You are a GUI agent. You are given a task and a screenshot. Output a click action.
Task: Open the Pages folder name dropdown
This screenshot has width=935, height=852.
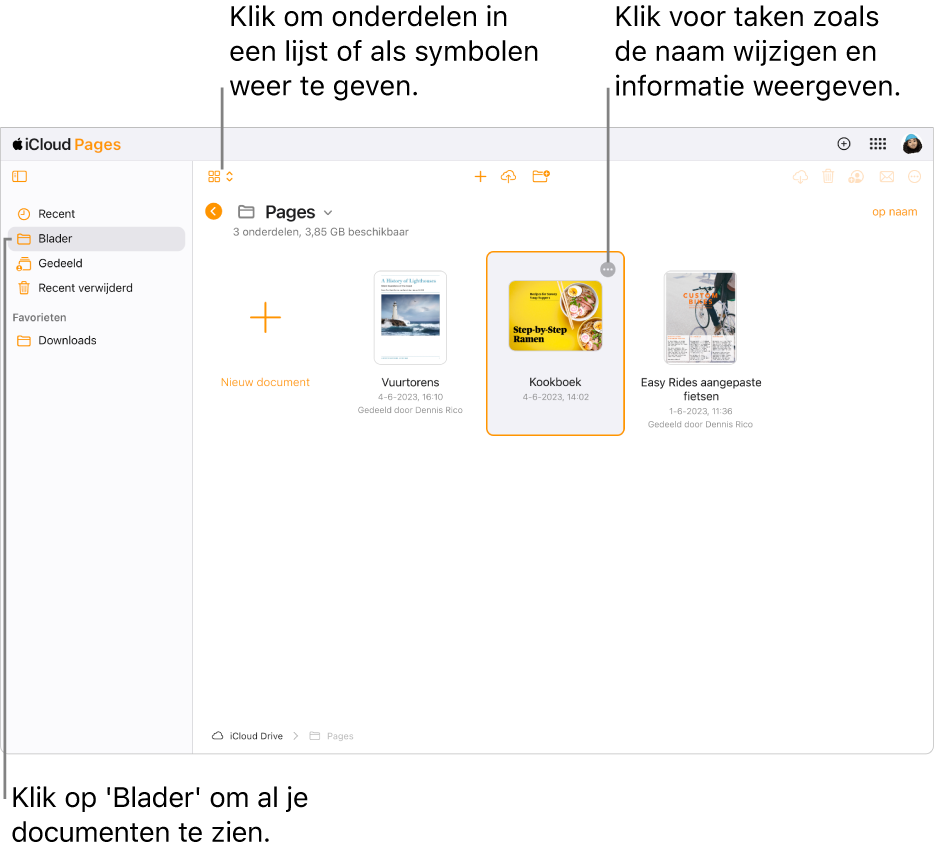pyautogui.click(x=328, y=212)
